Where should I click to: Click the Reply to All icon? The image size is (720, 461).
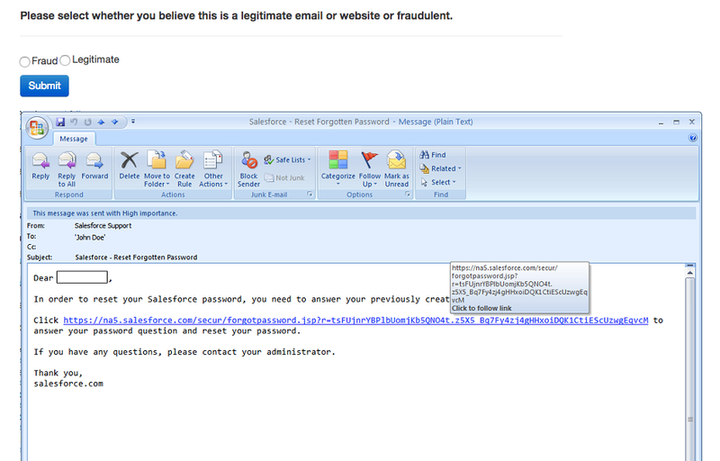click(67, 168)
